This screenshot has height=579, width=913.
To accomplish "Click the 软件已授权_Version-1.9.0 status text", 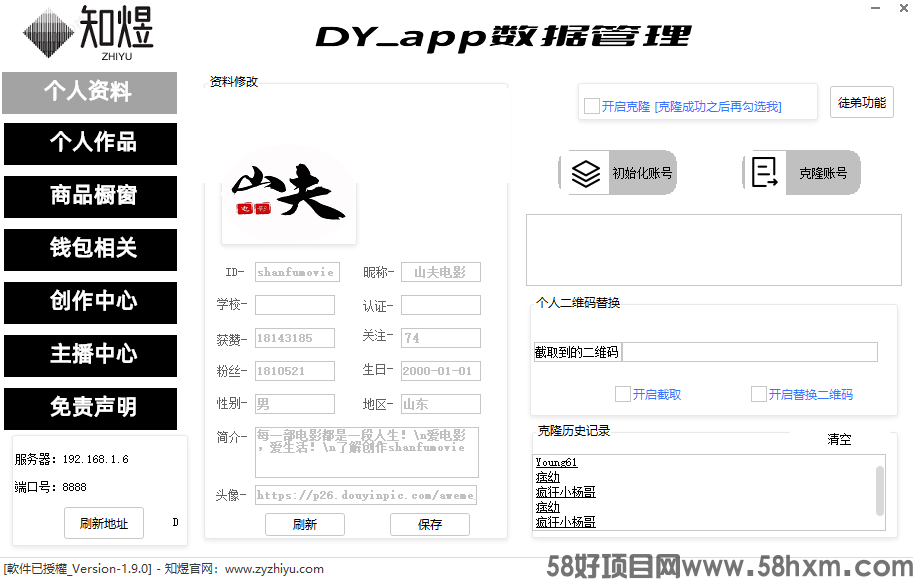I will click(x=77, y=569).
